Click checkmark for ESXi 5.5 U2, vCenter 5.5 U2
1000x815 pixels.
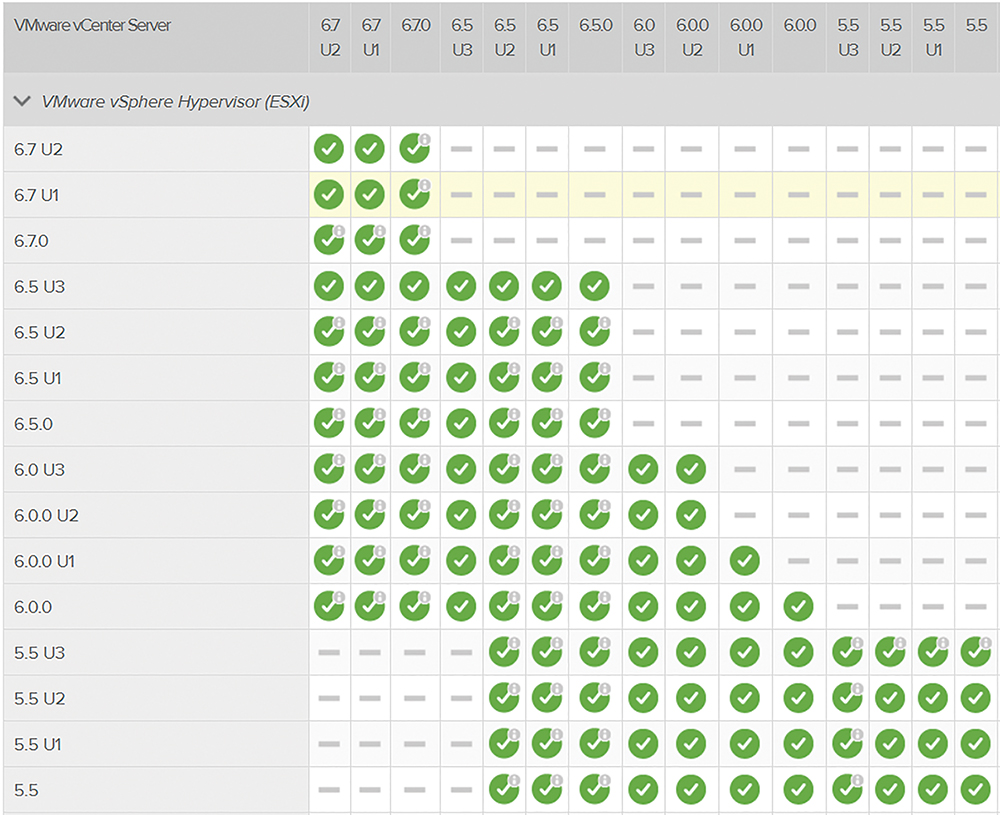(890, 698)
